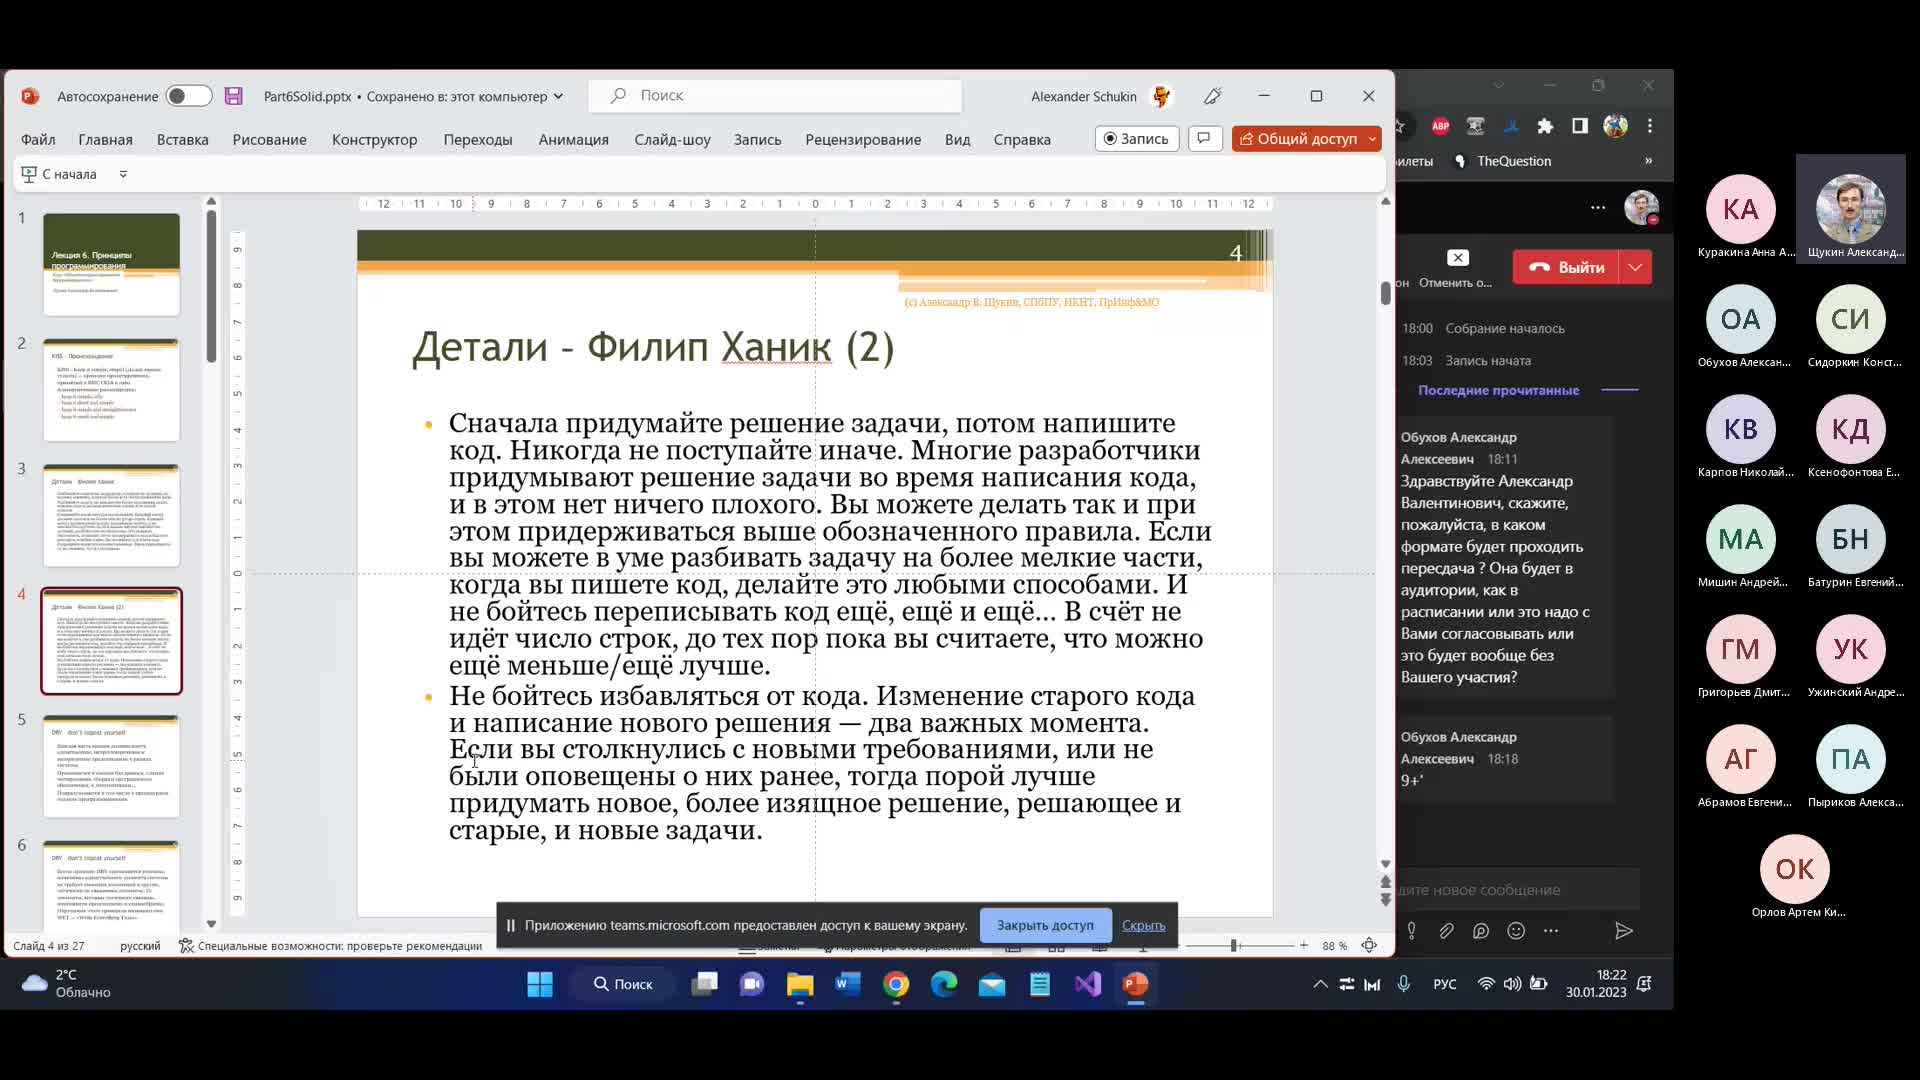Image resolution: width=1920 pixels, height=1080 pixels.
Task: Open the Слайд-шоу ribbon tab
Action: 673,139
